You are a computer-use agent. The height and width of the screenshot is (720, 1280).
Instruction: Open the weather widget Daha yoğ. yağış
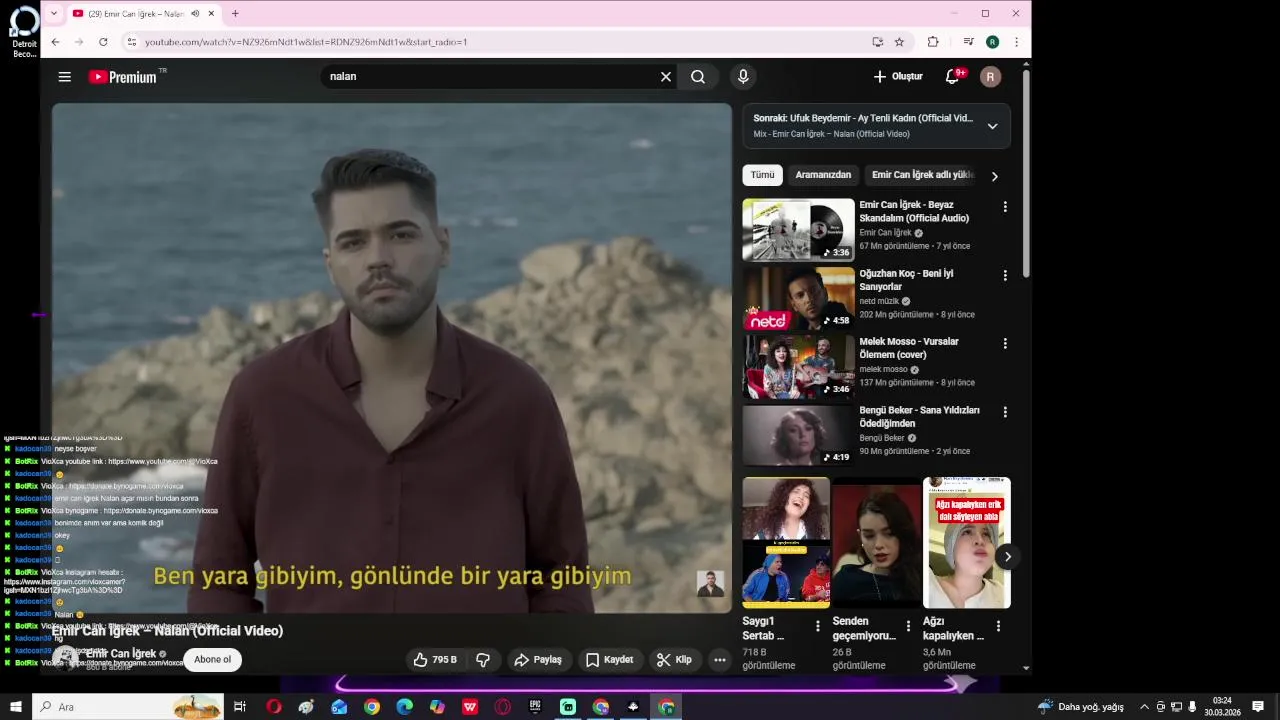click(1080, 707)
